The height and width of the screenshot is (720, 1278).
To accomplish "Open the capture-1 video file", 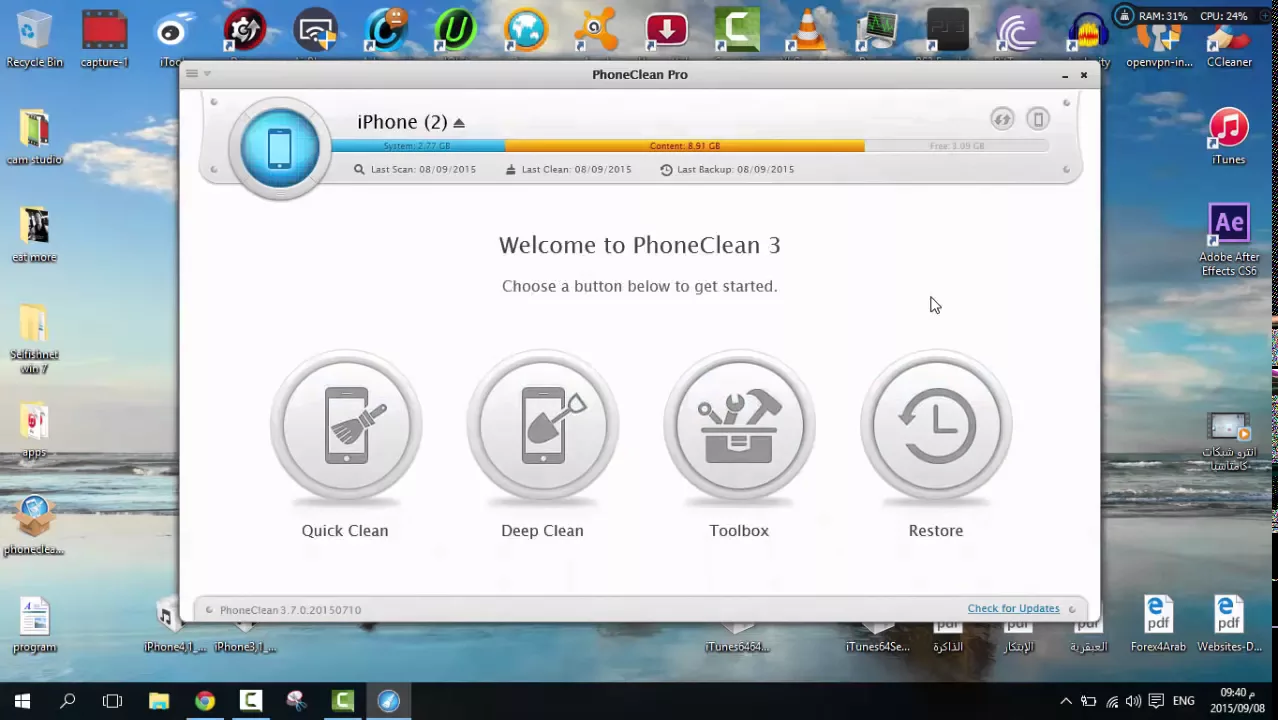I will point(104,39).
